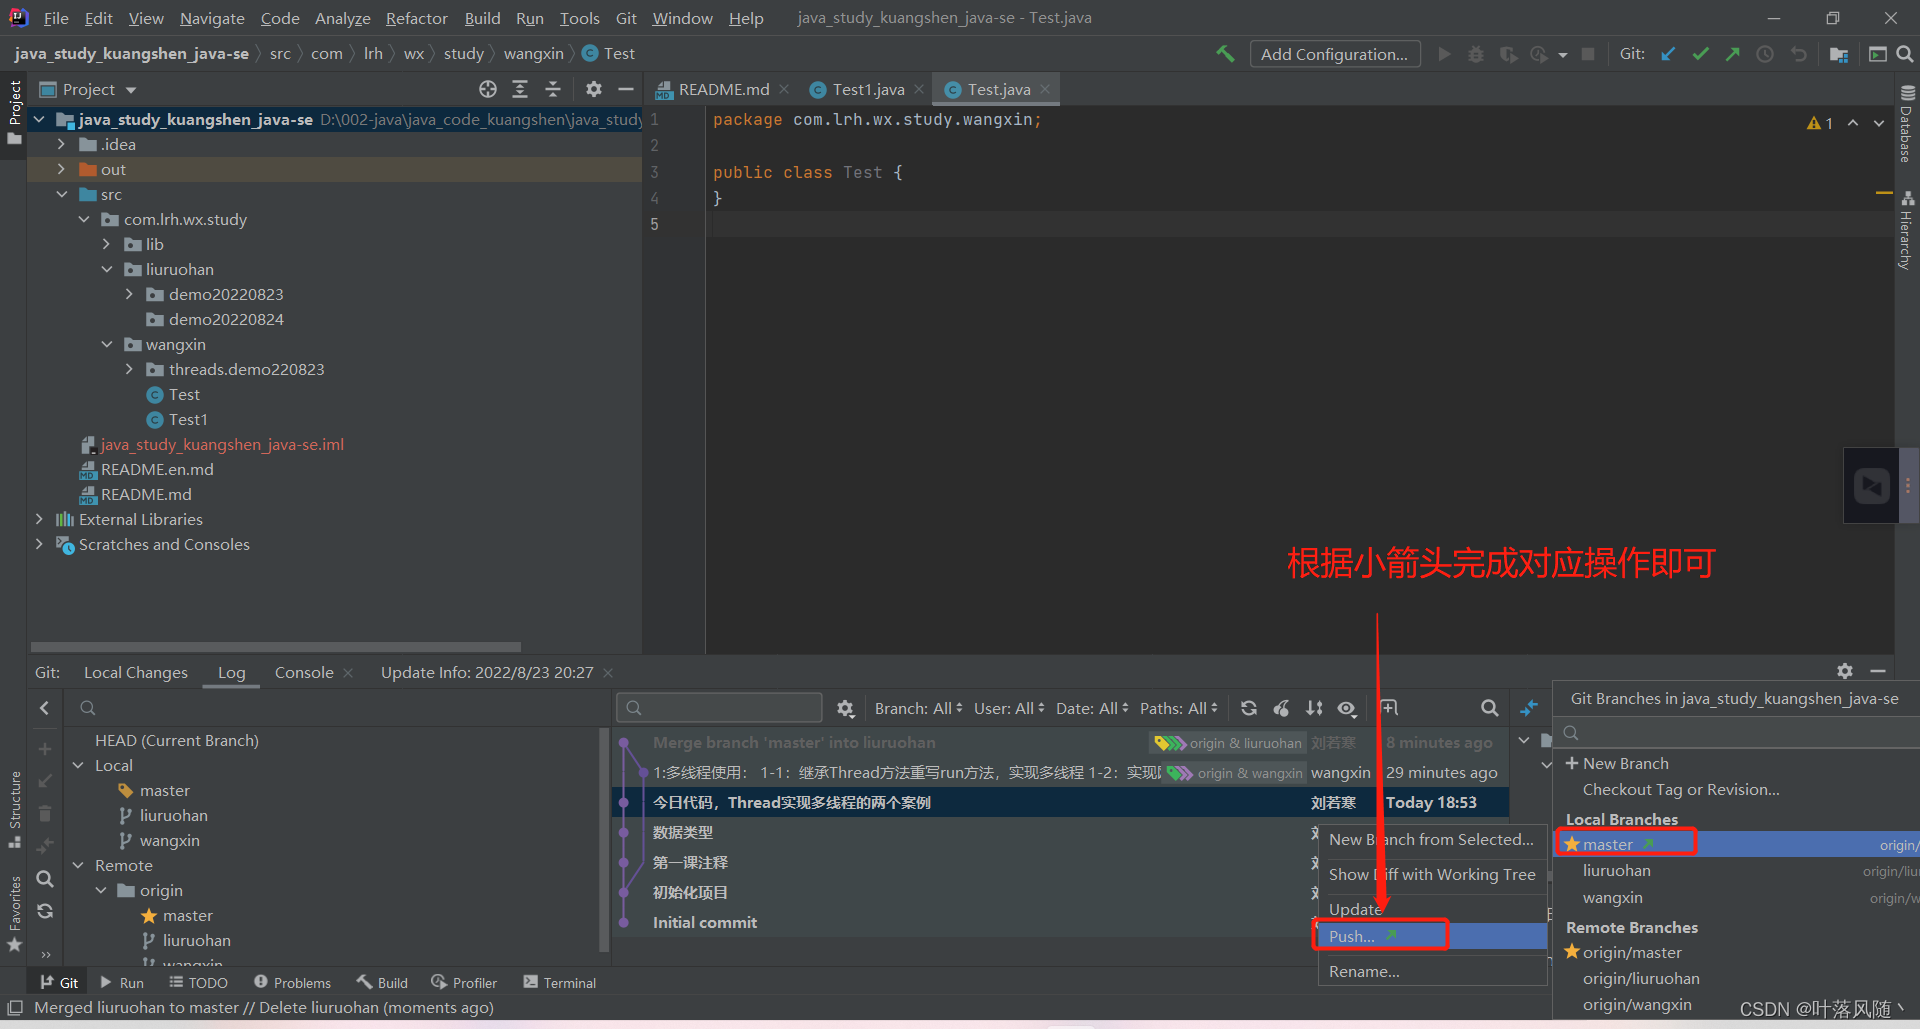Select Show Diff with Working Tree
The width and height of the screenshot is (1920, 1029).
[x=1431, y=874]
